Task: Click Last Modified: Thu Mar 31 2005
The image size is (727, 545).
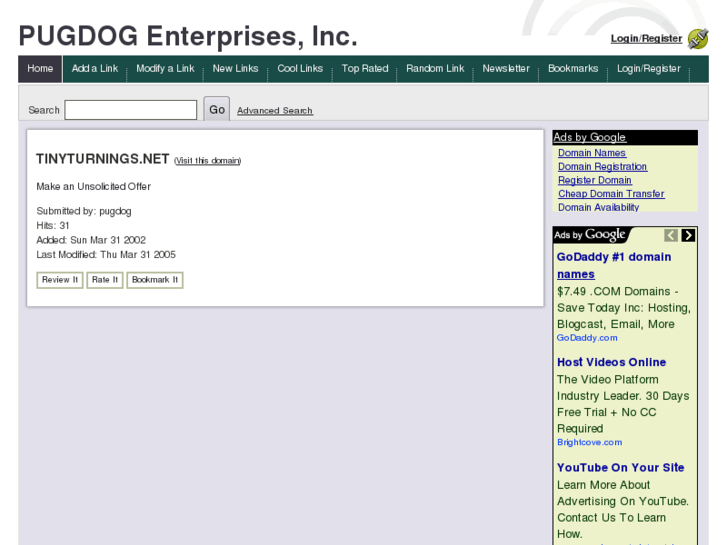Action: [x=106, y=255]
